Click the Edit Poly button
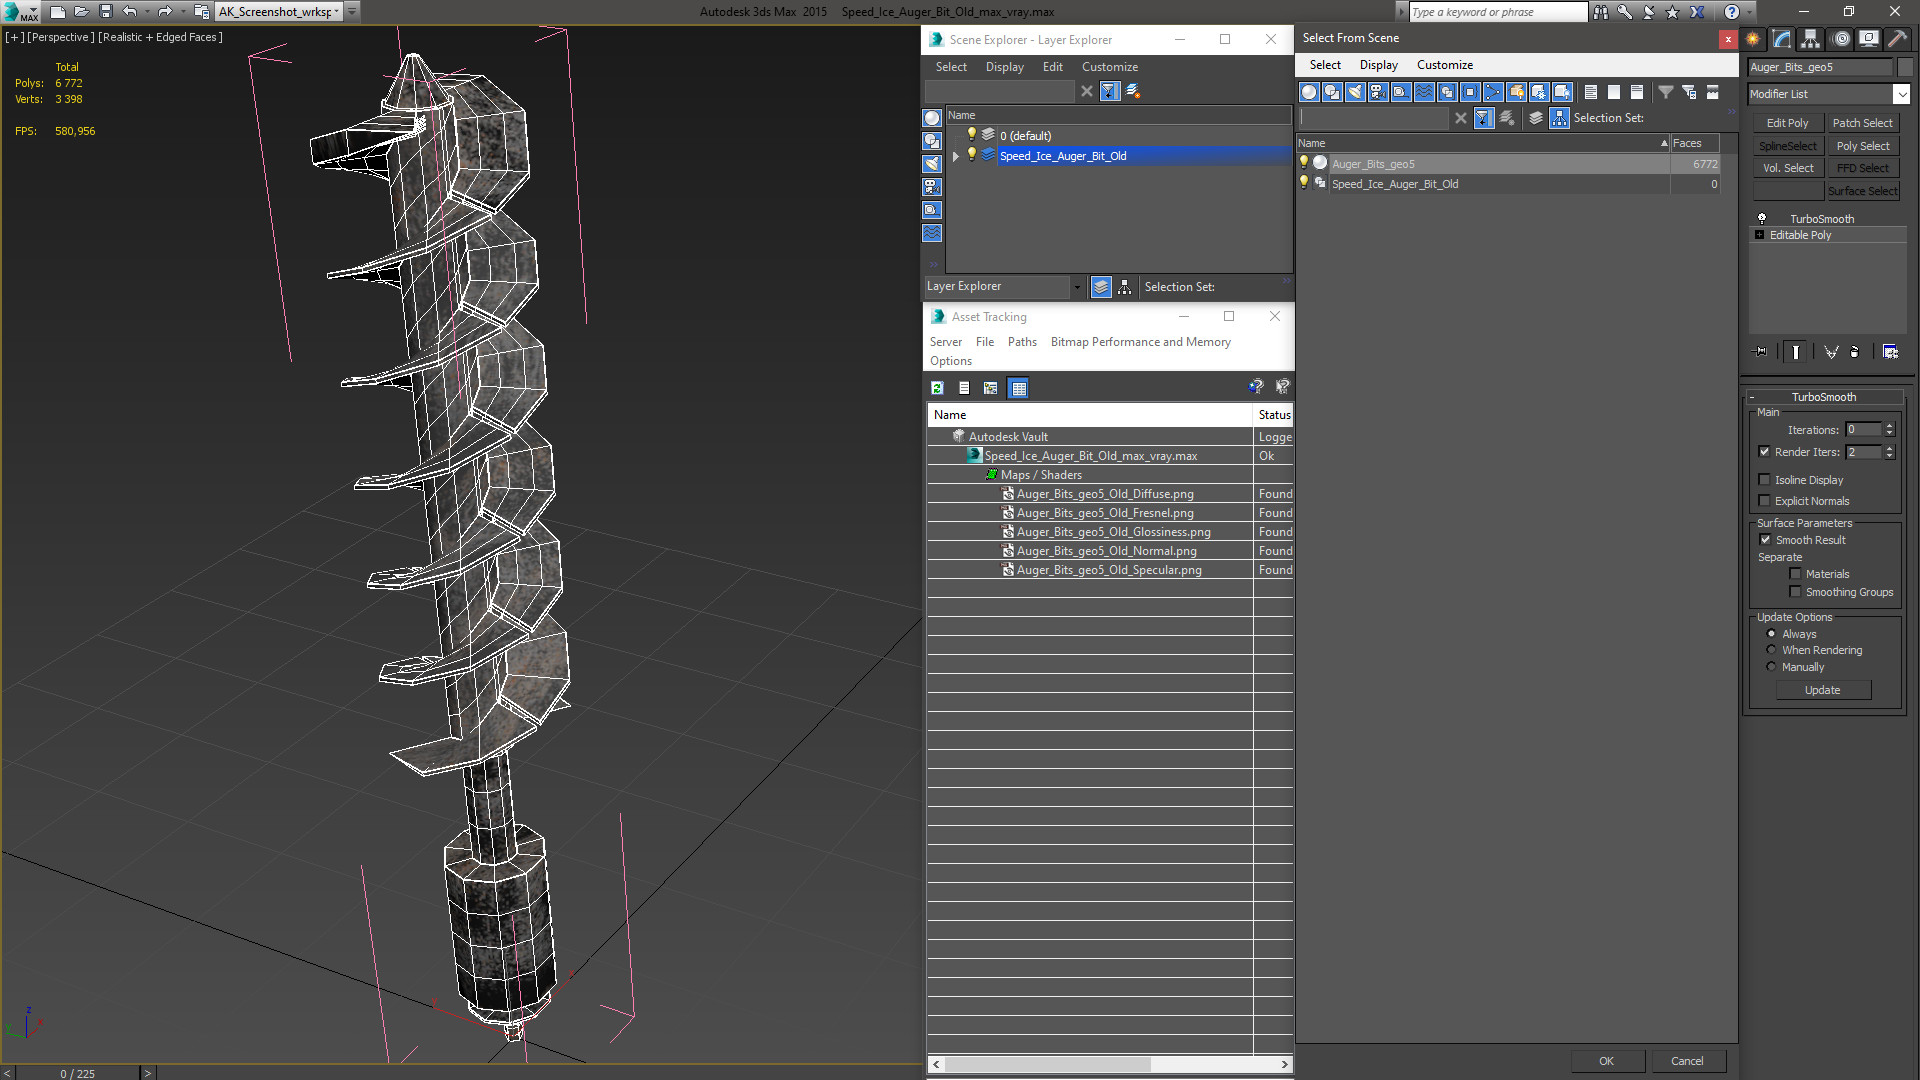Screen dimensions: 1920x1080 click(x=1787, y=123)
